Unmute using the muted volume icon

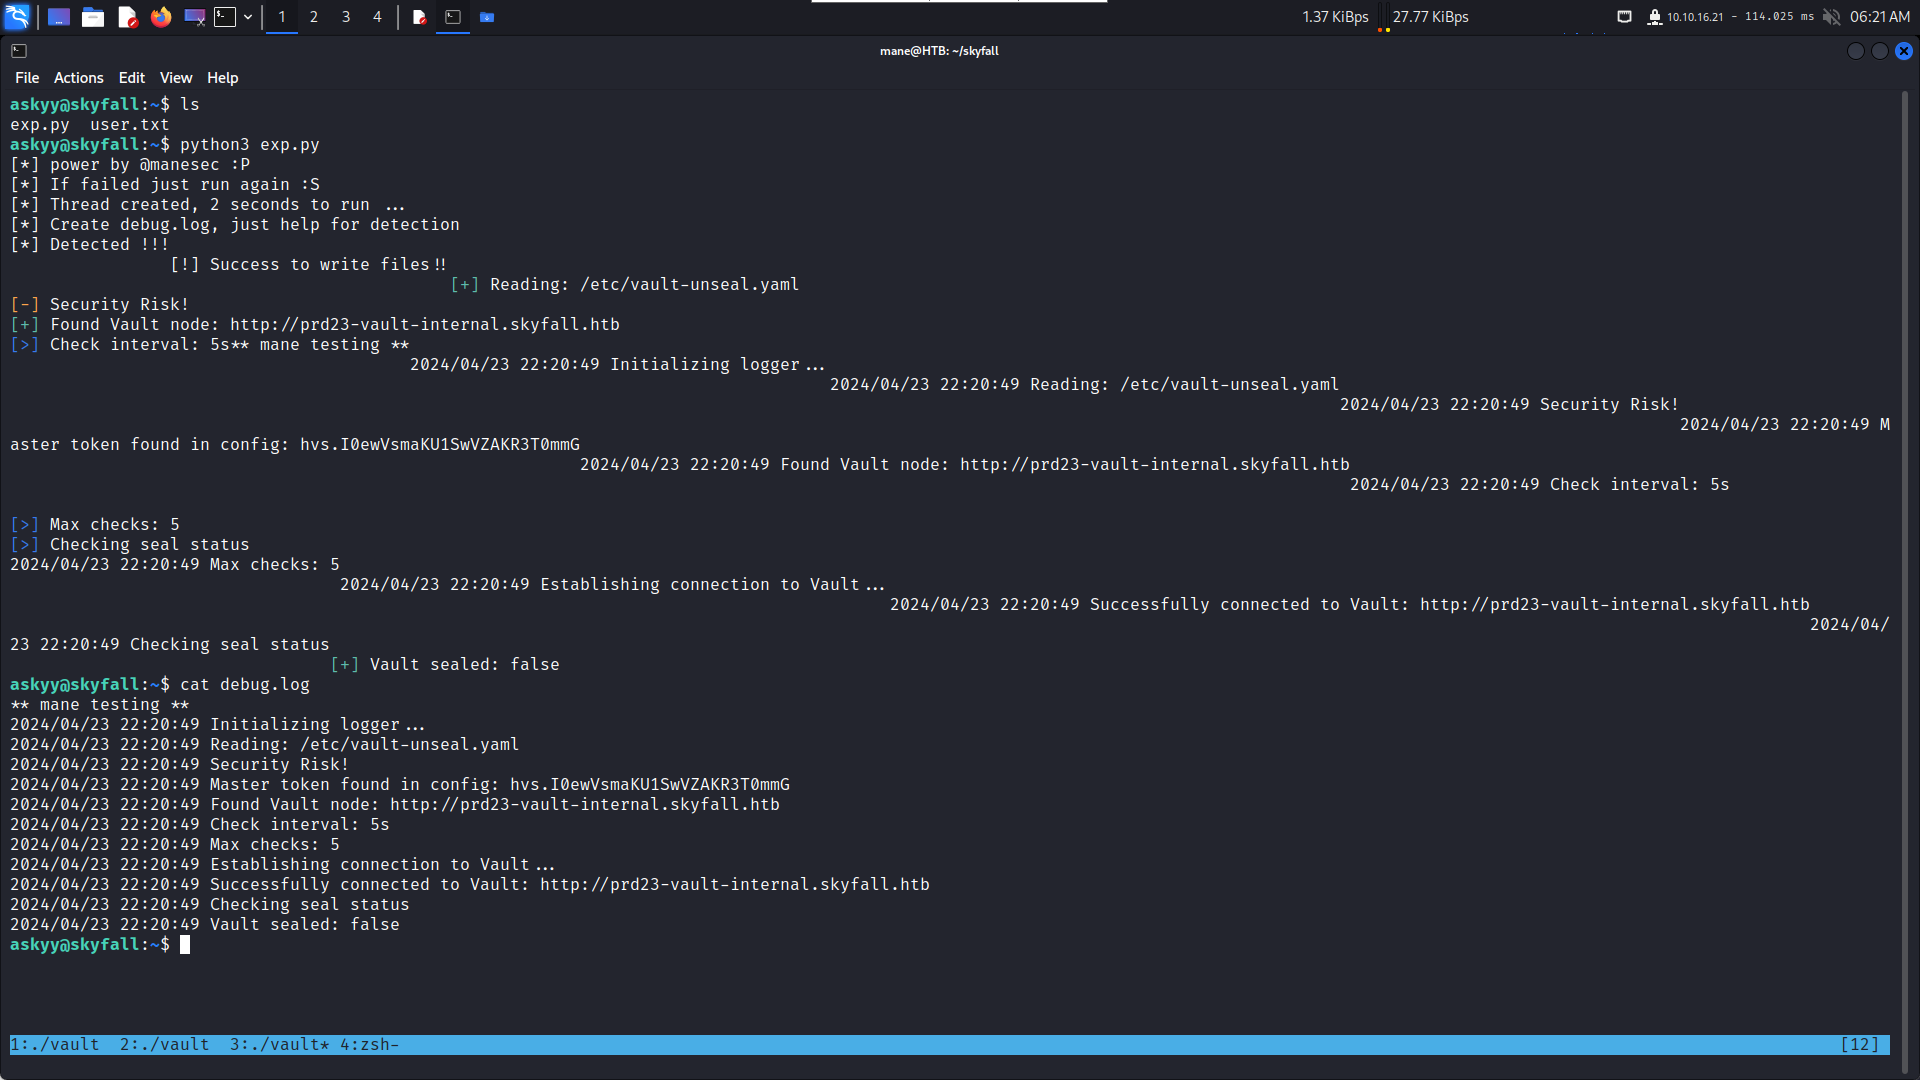pyautogui.click(x=1831, y=17)
